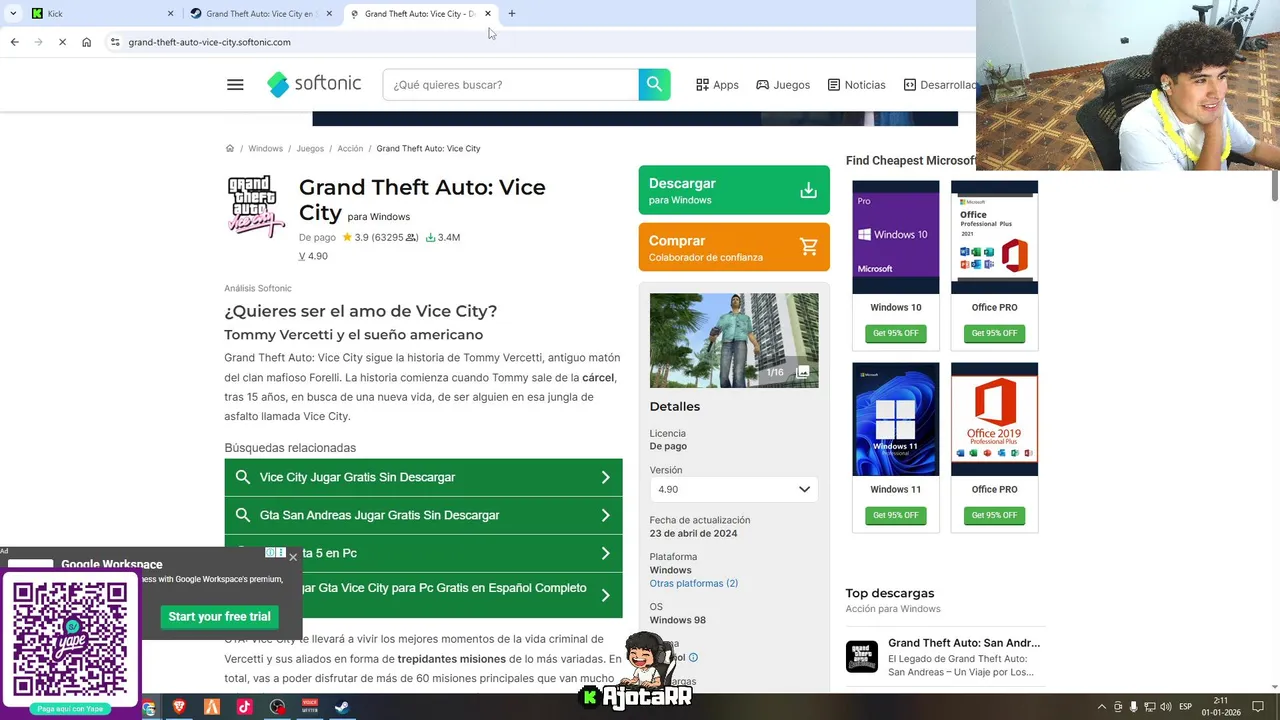Click 'Get 95% OFF' under Windows 11

pyautogui.click(x=896, y=515)
